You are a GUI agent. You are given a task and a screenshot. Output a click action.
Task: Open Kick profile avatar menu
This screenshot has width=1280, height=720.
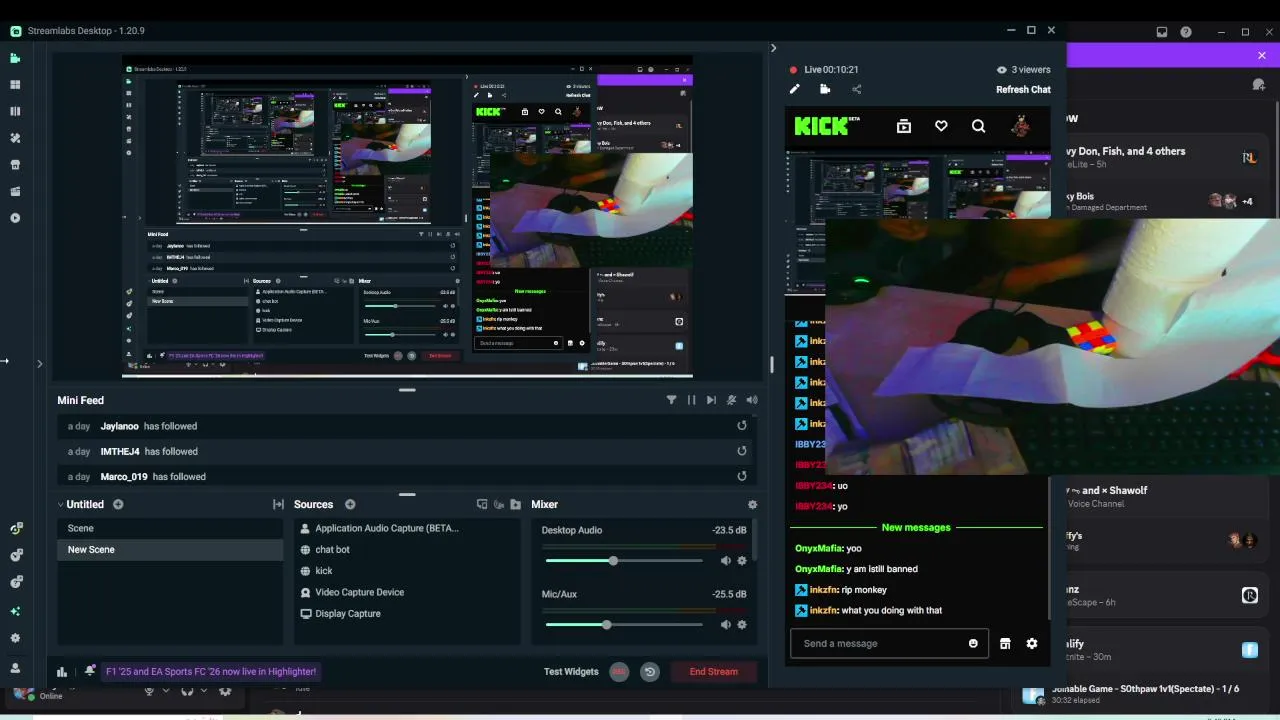pyautogui.click(x=1020, y=126)
